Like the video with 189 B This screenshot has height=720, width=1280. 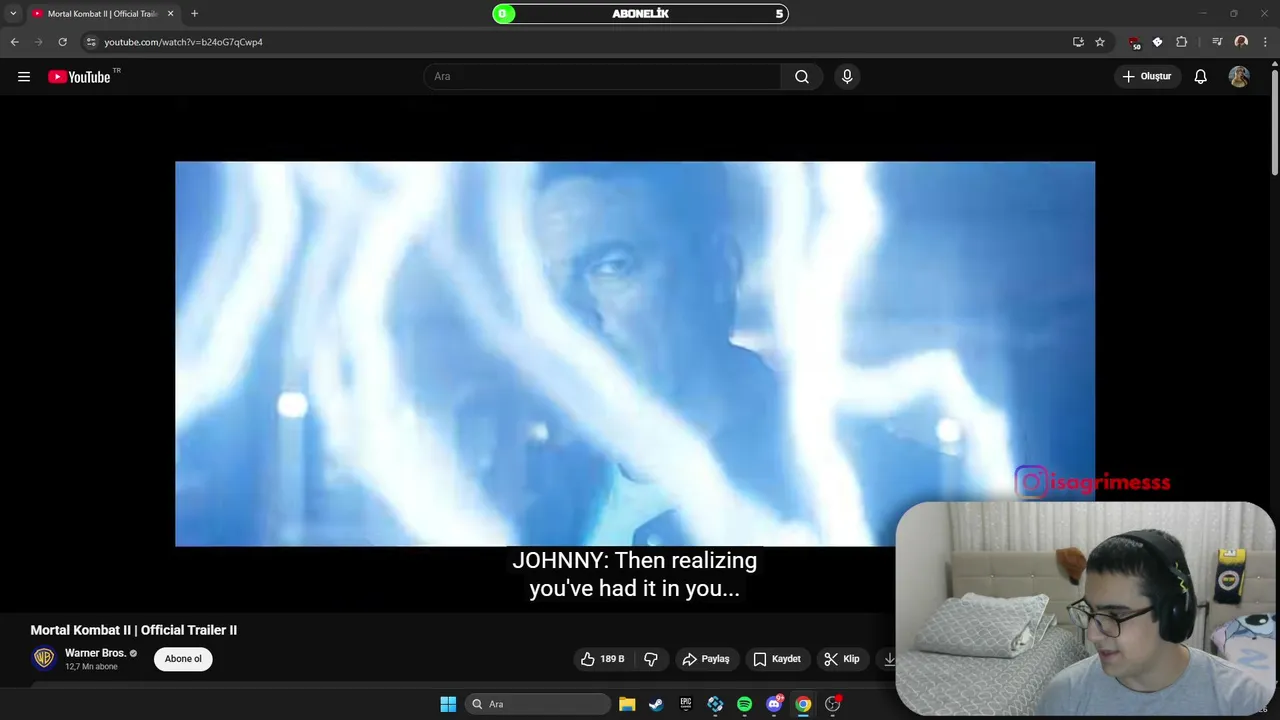603,659
